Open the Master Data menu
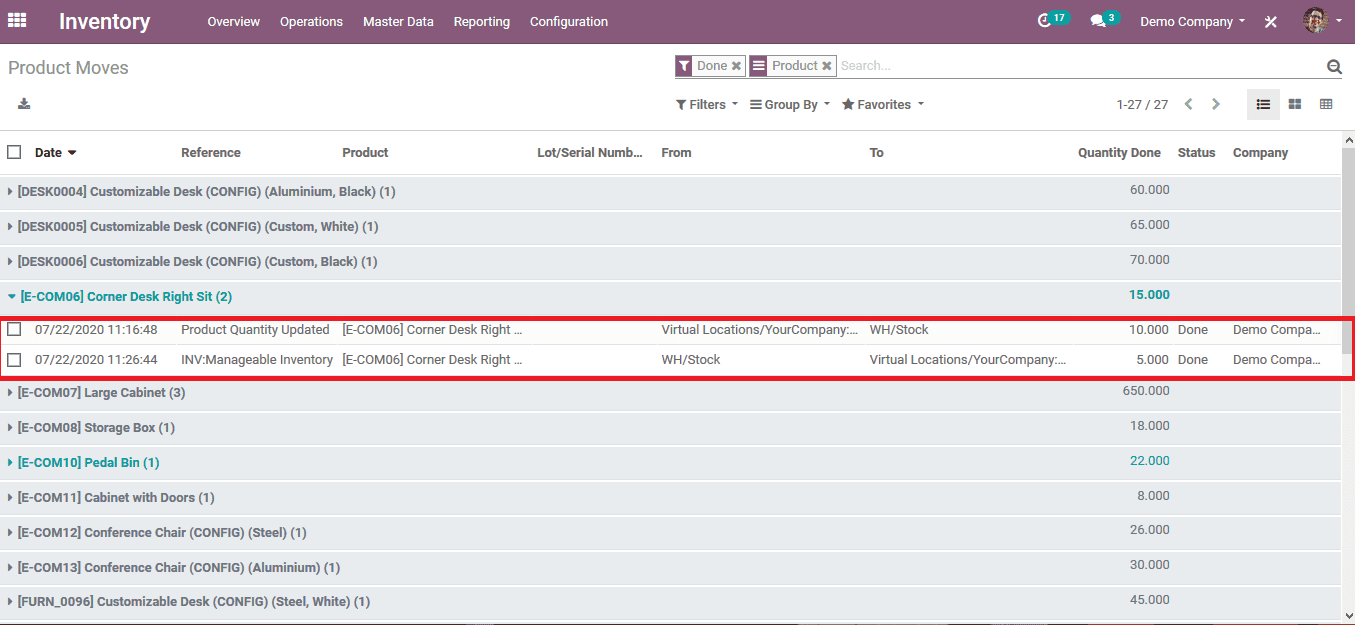Screen dimensions: 1355x625 (398, 21)
